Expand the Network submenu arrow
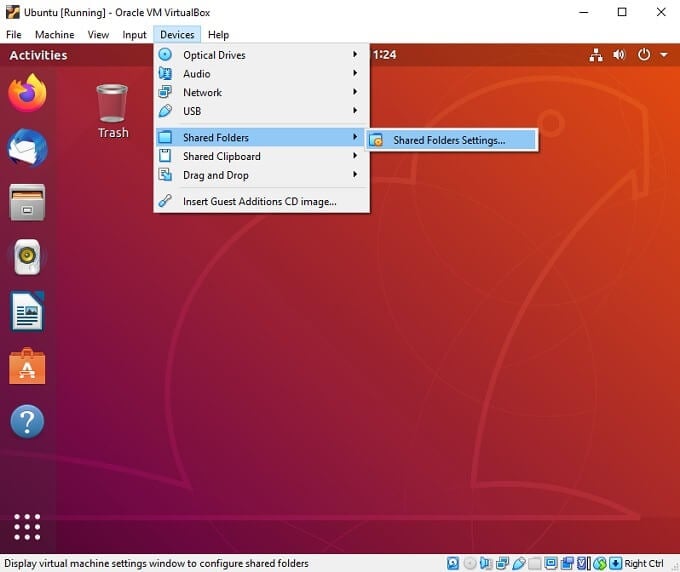 [355, 92]
